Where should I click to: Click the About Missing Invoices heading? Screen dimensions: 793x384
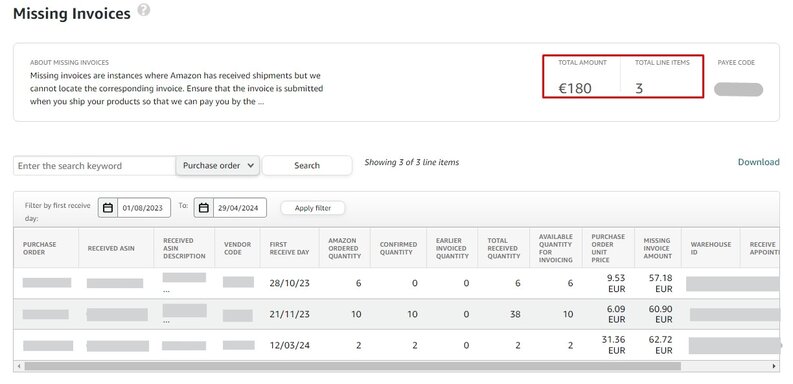click(x=69, y=63)
